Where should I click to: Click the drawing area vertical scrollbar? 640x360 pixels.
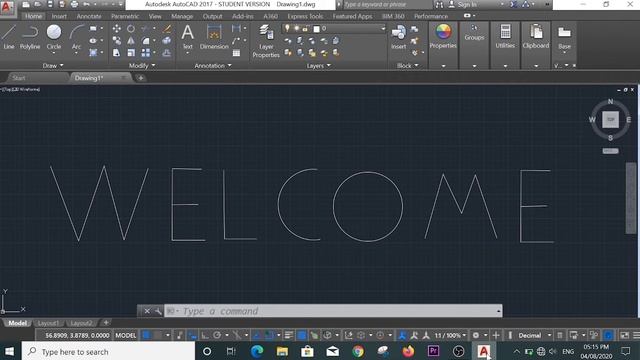coord(631,198)
